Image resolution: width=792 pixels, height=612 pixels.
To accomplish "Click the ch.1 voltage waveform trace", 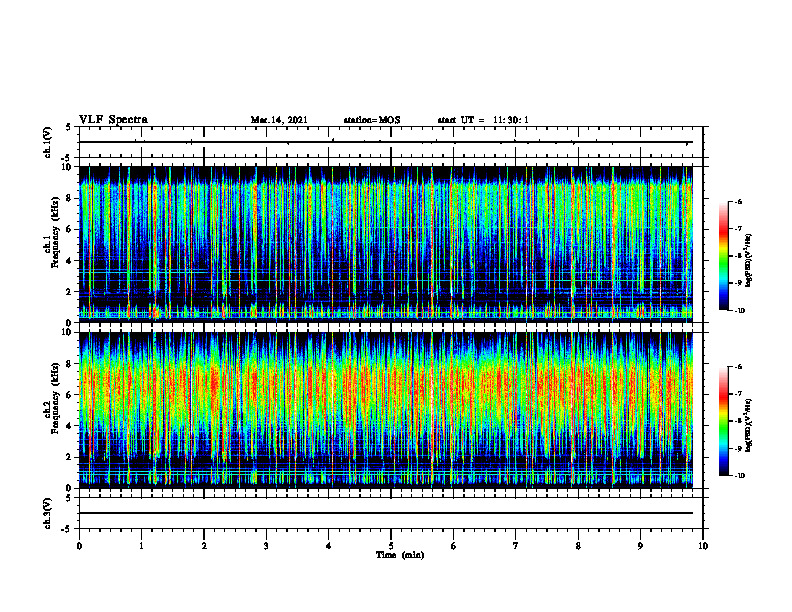I will tap(386, 142).
